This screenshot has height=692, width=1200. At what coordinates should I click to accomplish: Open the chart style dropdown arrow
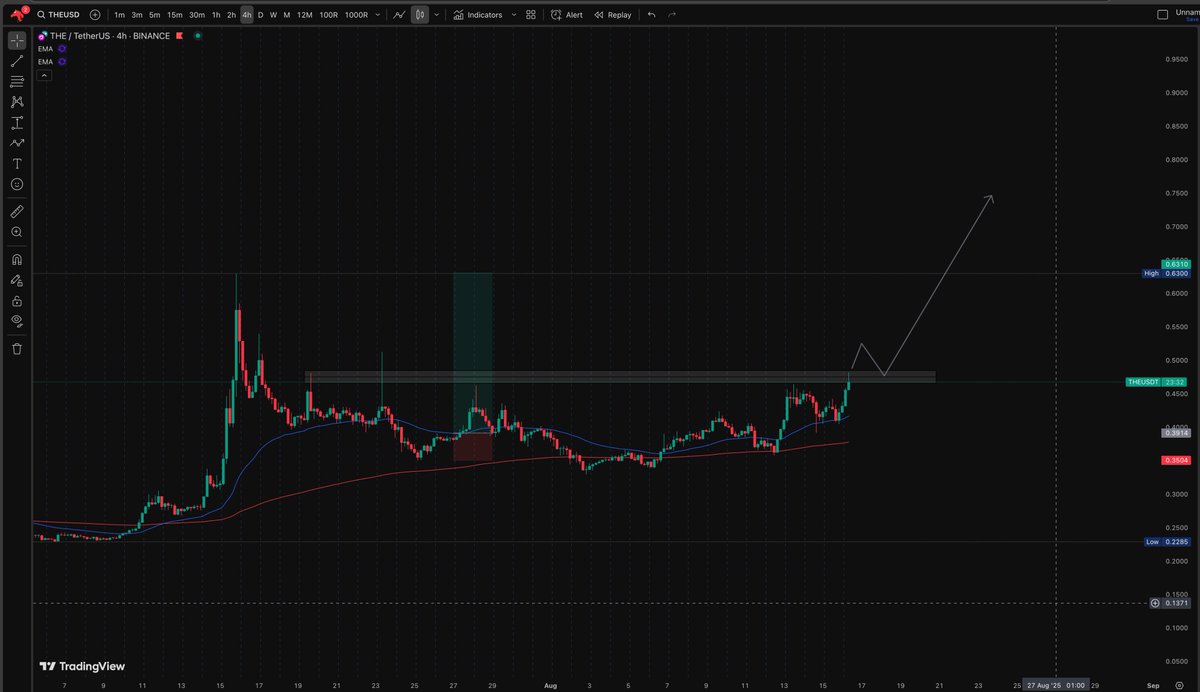pos(435,15)
